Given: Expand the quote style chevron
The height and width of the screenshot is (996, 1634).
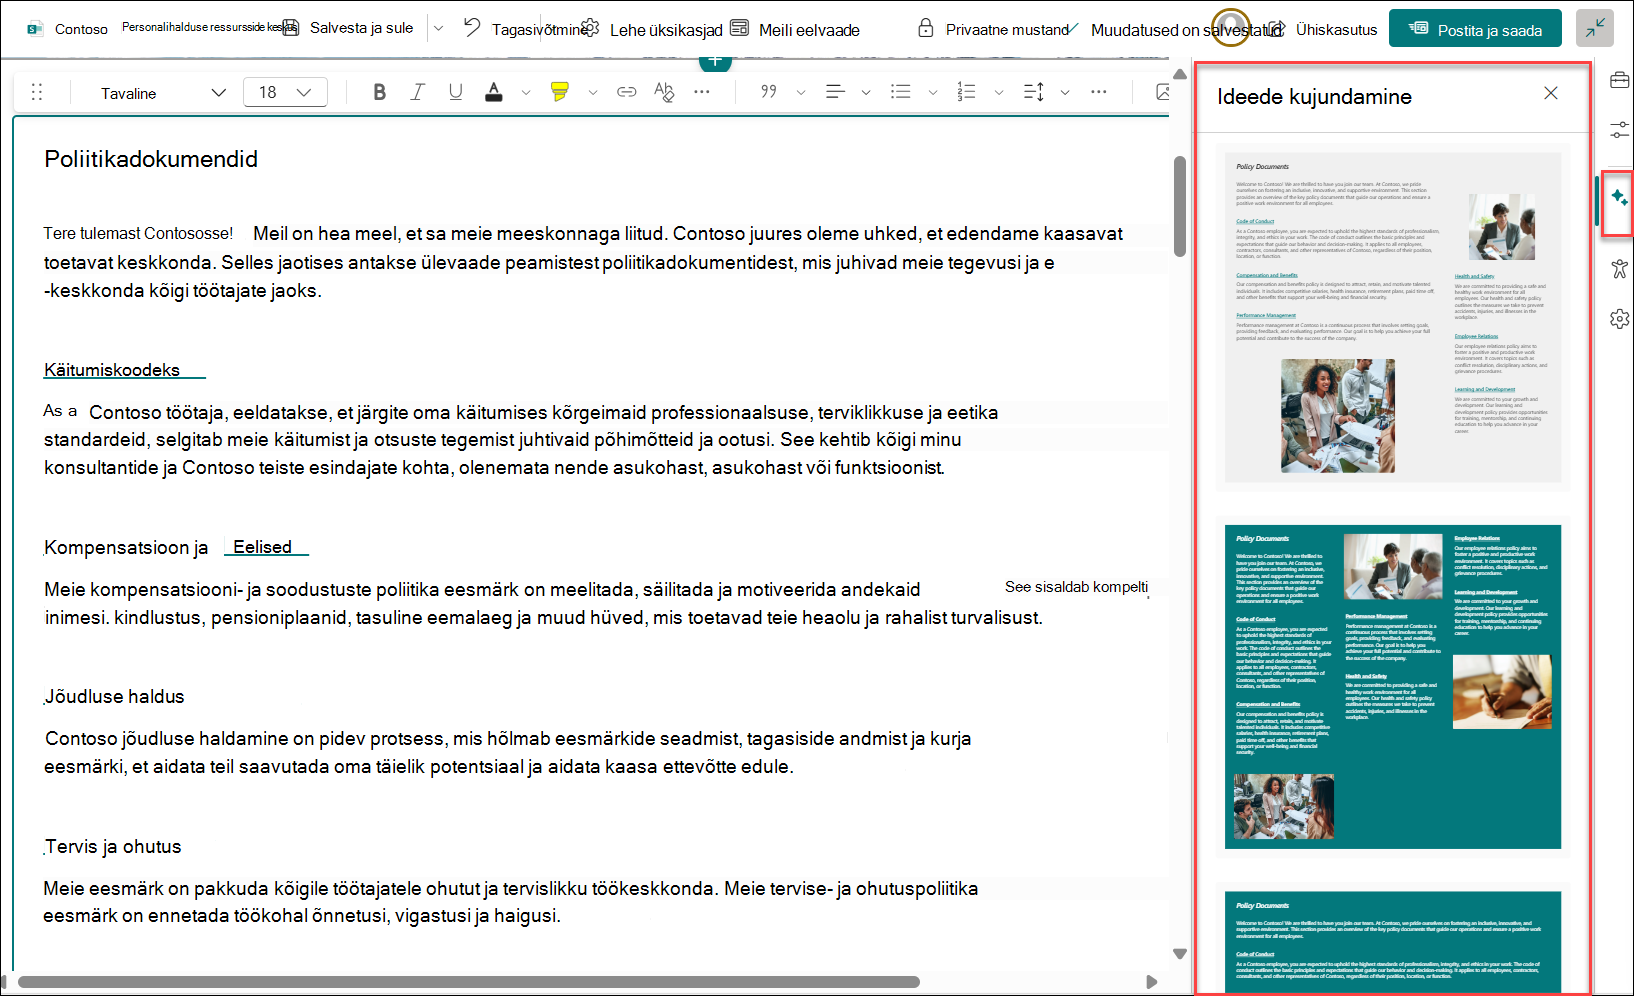Looking at the screenshot, I should point(801,93).
